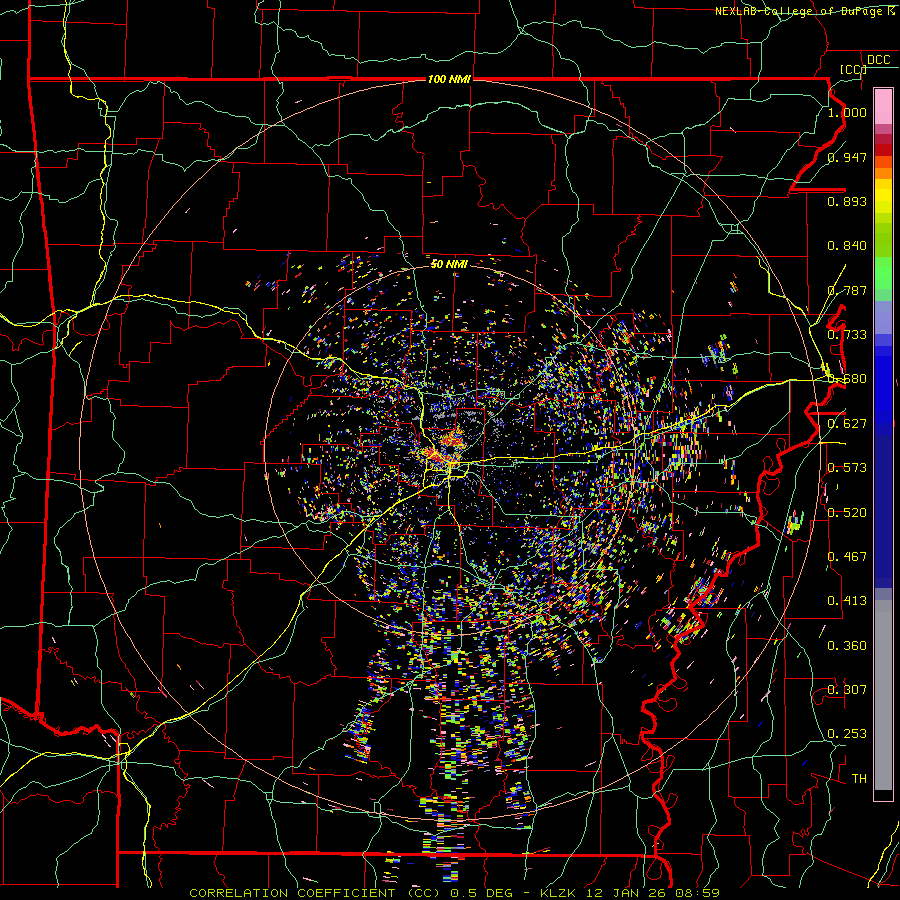Click the NEXLAB College of DuPage credit
The image size is (900, 900).
click(805, 11)
